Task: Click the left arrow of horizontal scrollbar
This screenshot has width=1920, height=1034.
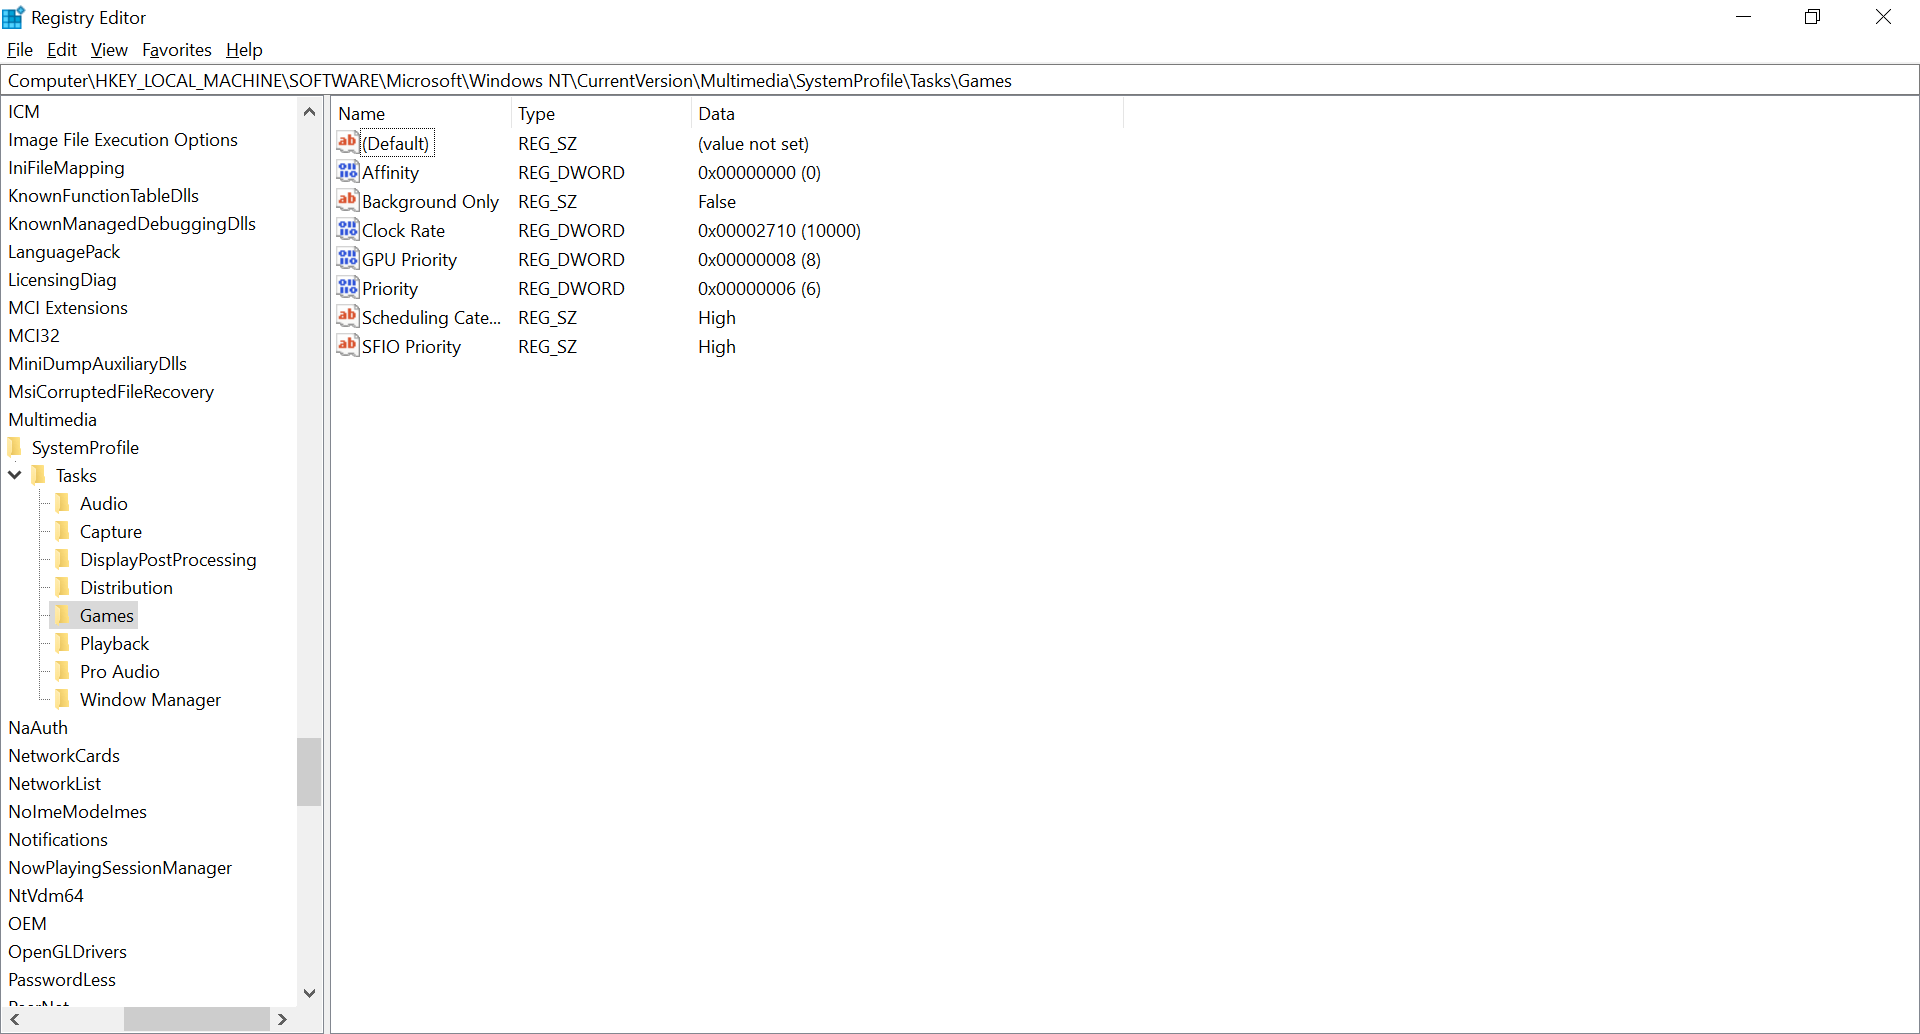Action: point(15,1019)
